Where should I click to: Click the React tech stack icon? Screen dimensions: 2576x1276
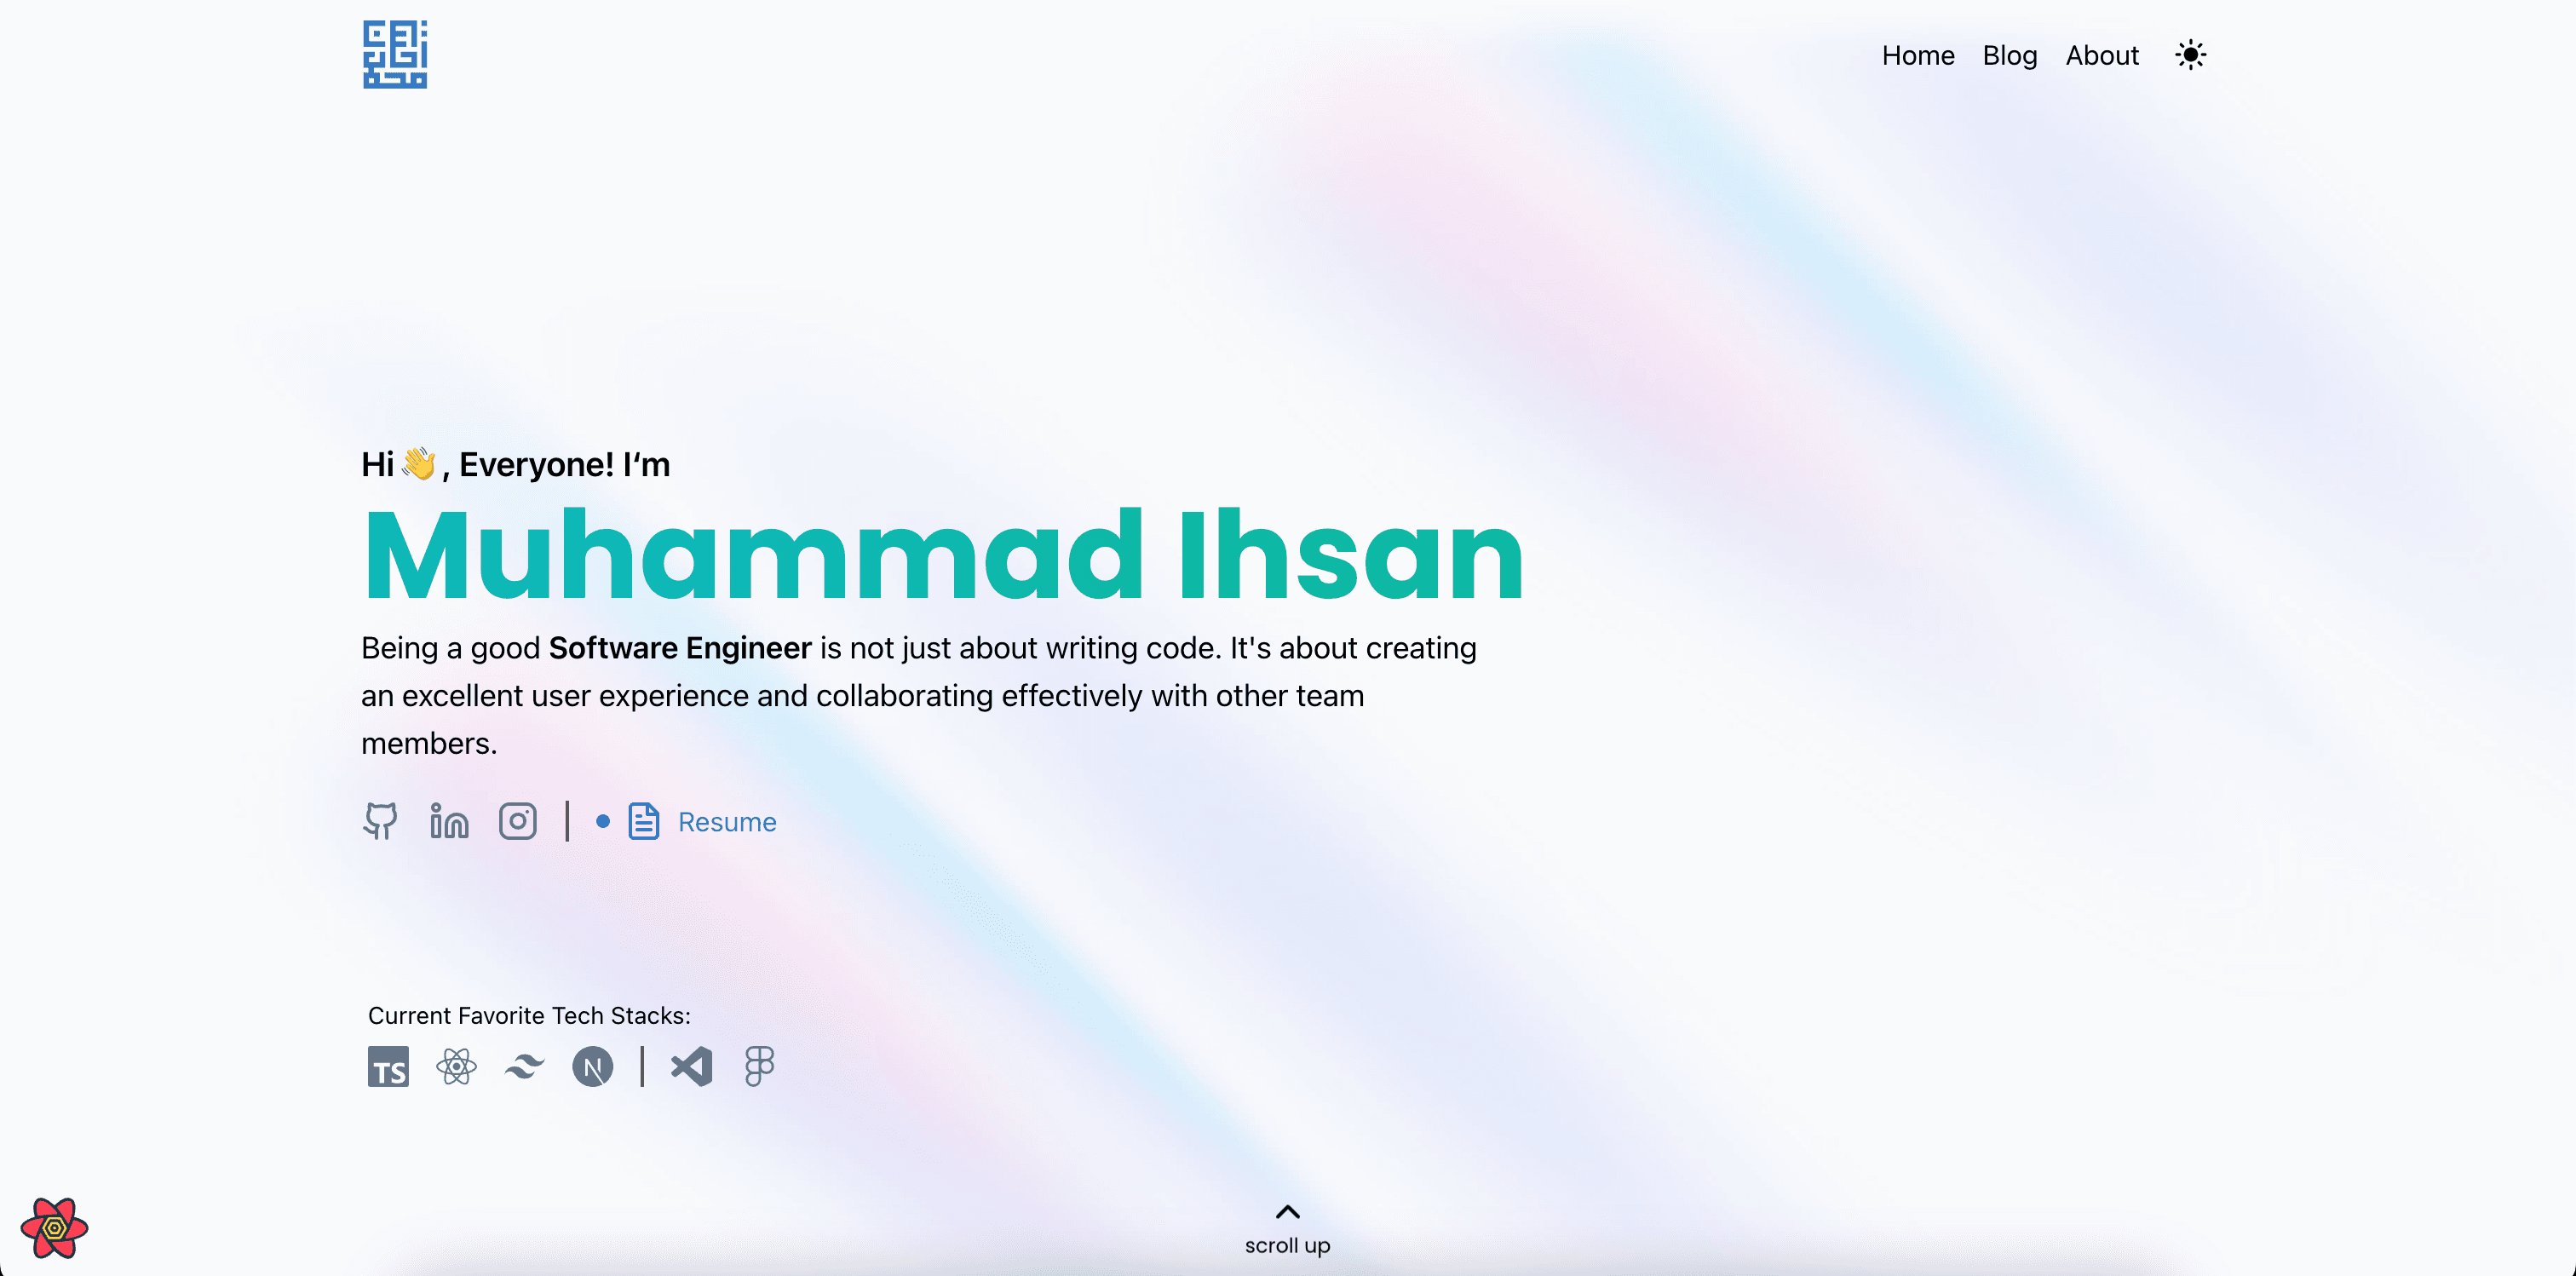click(x=458, y=1066)
